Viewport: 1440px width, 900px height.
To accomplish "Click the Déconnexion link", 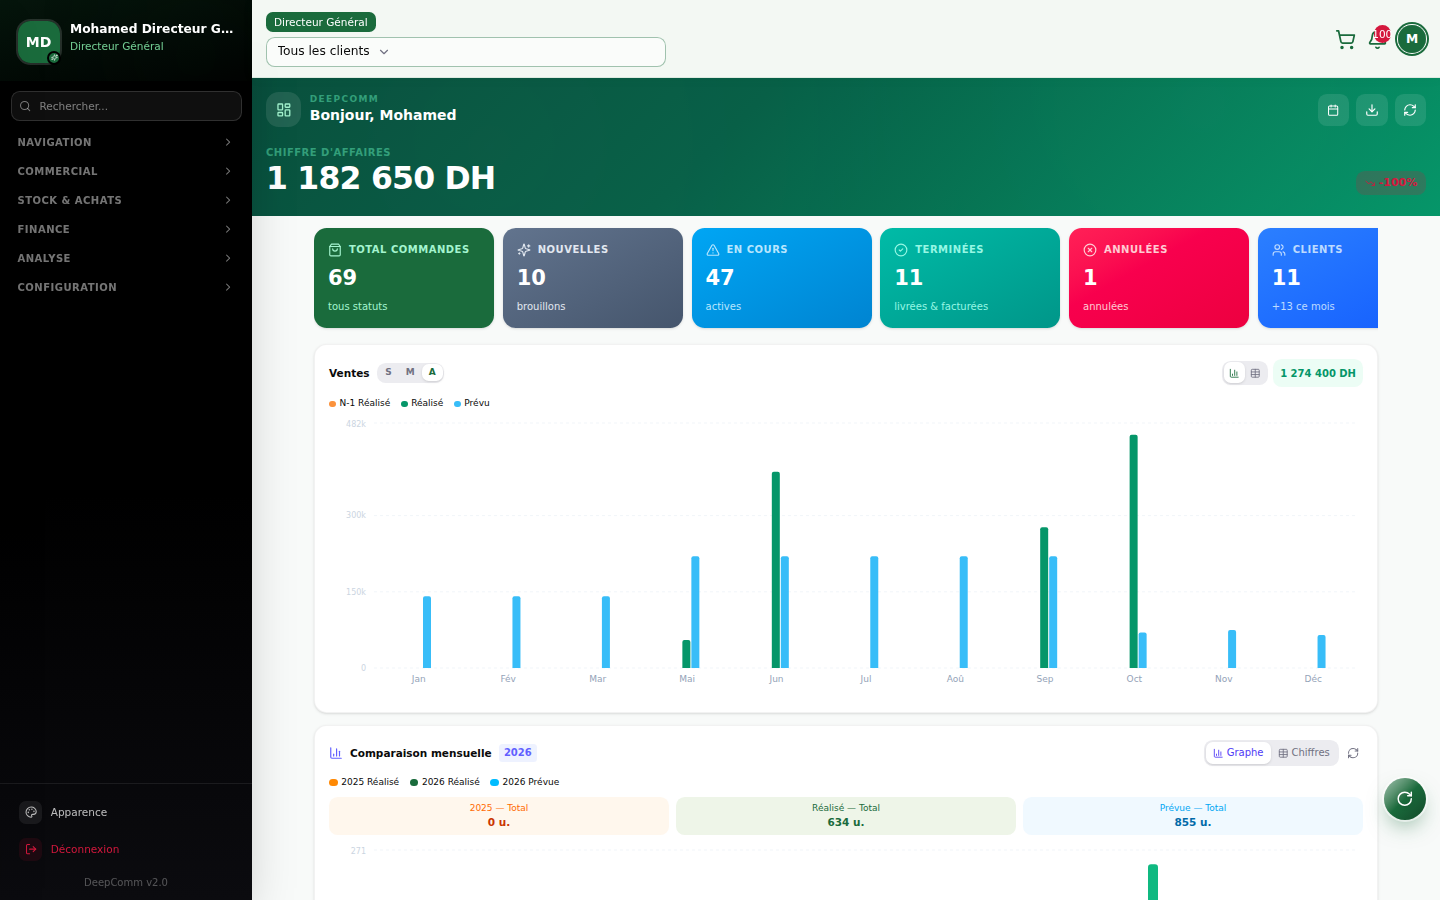I will tap(126, 849).
